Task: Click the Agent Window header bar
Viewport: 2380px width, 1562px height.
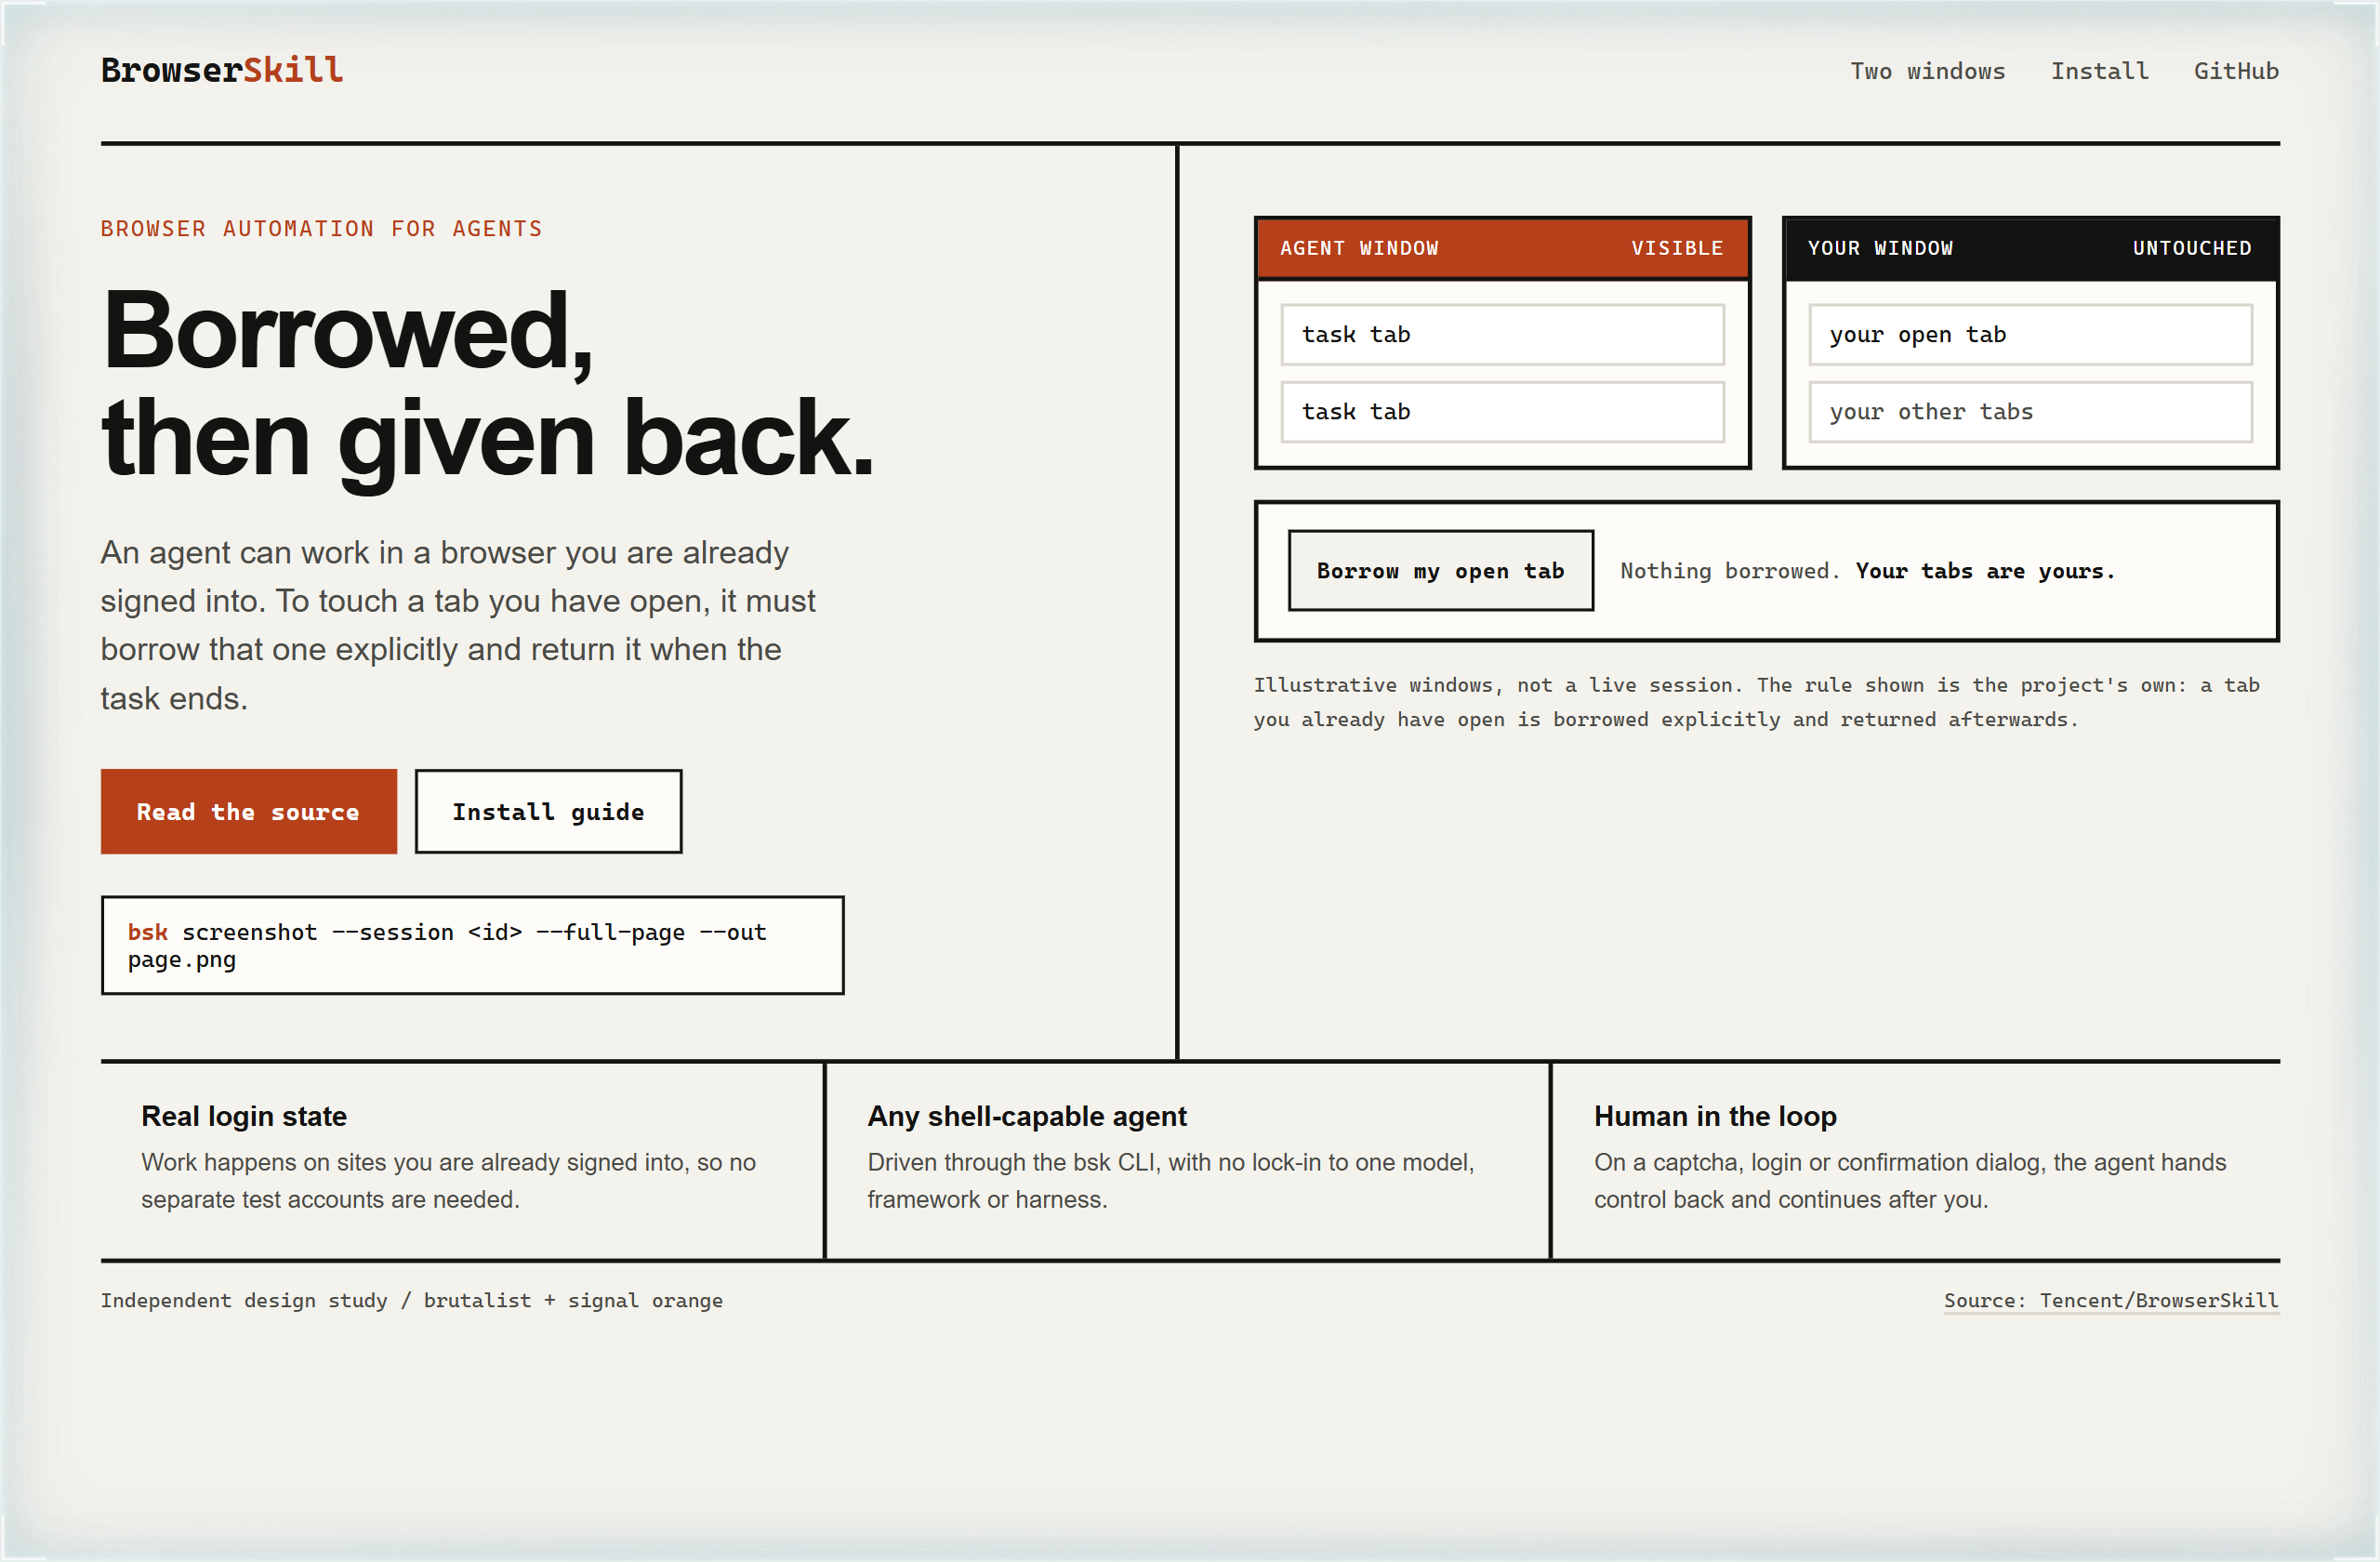Action: 1502,248
